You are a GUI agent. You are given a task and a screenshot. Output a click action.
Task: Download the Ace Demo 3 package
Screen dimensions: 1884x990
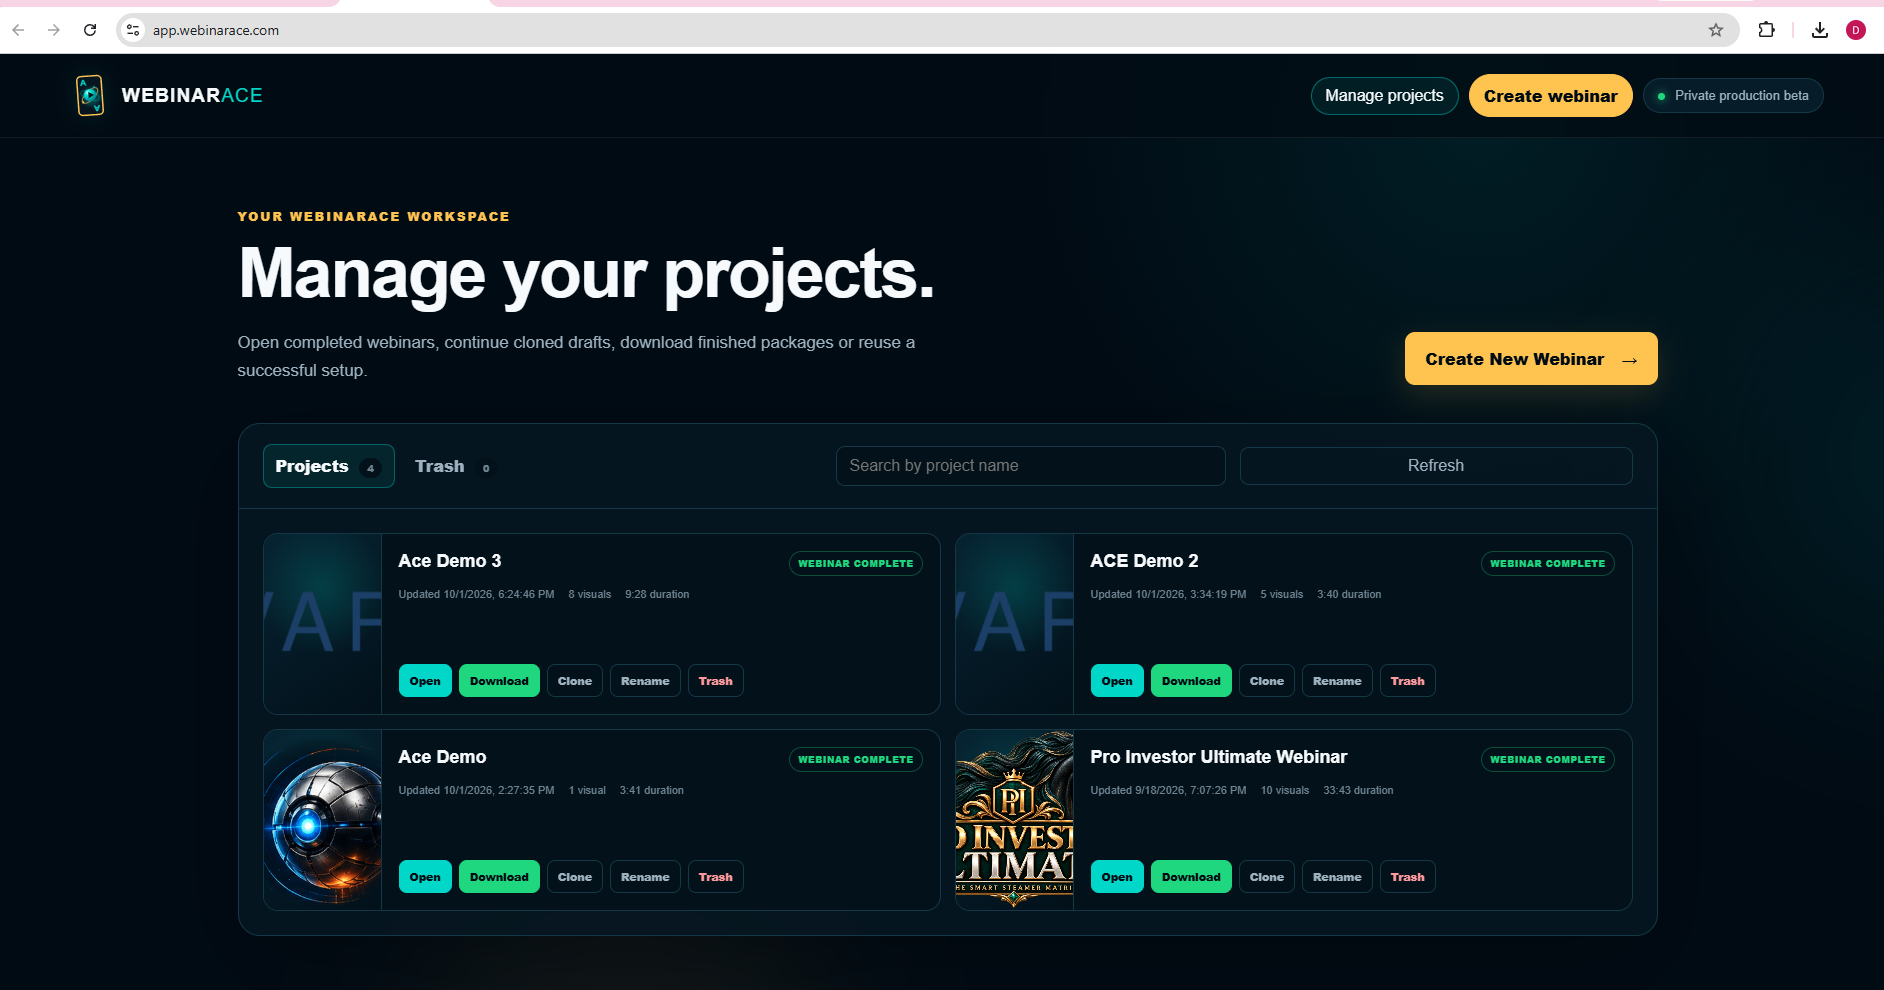(499, 681)
